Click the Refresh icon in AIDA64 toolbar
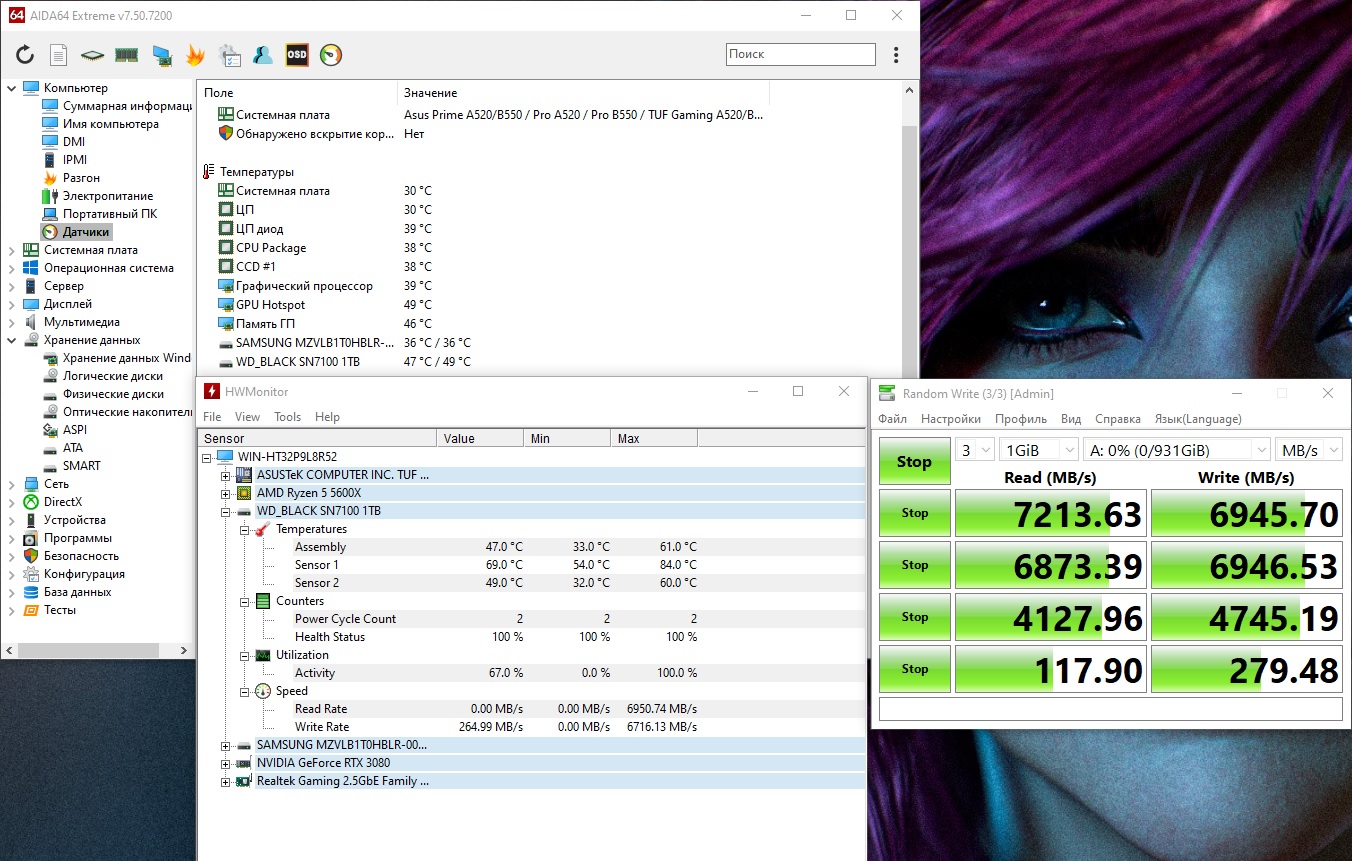Viewport: 1352px width, 861px height. pos(25,55)
